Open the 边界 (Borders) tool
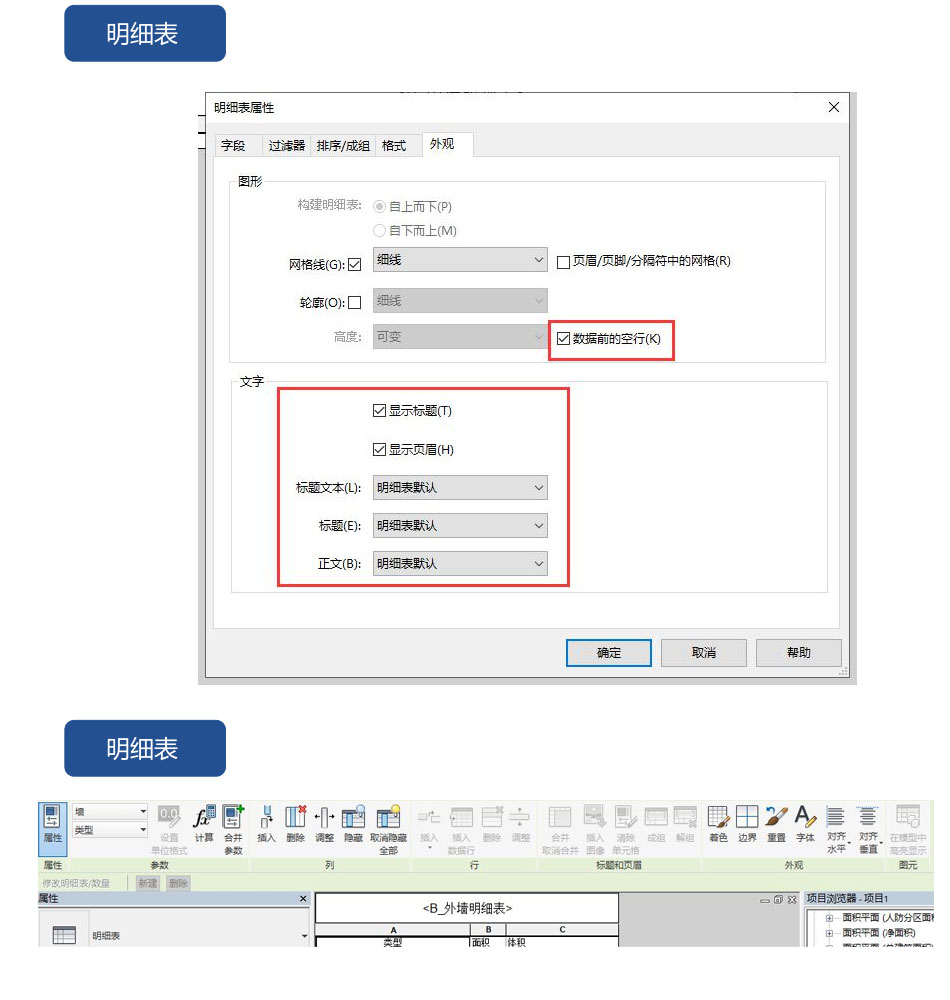The image size is (950, 1000). pyautogui.click(x=747, y=822)
